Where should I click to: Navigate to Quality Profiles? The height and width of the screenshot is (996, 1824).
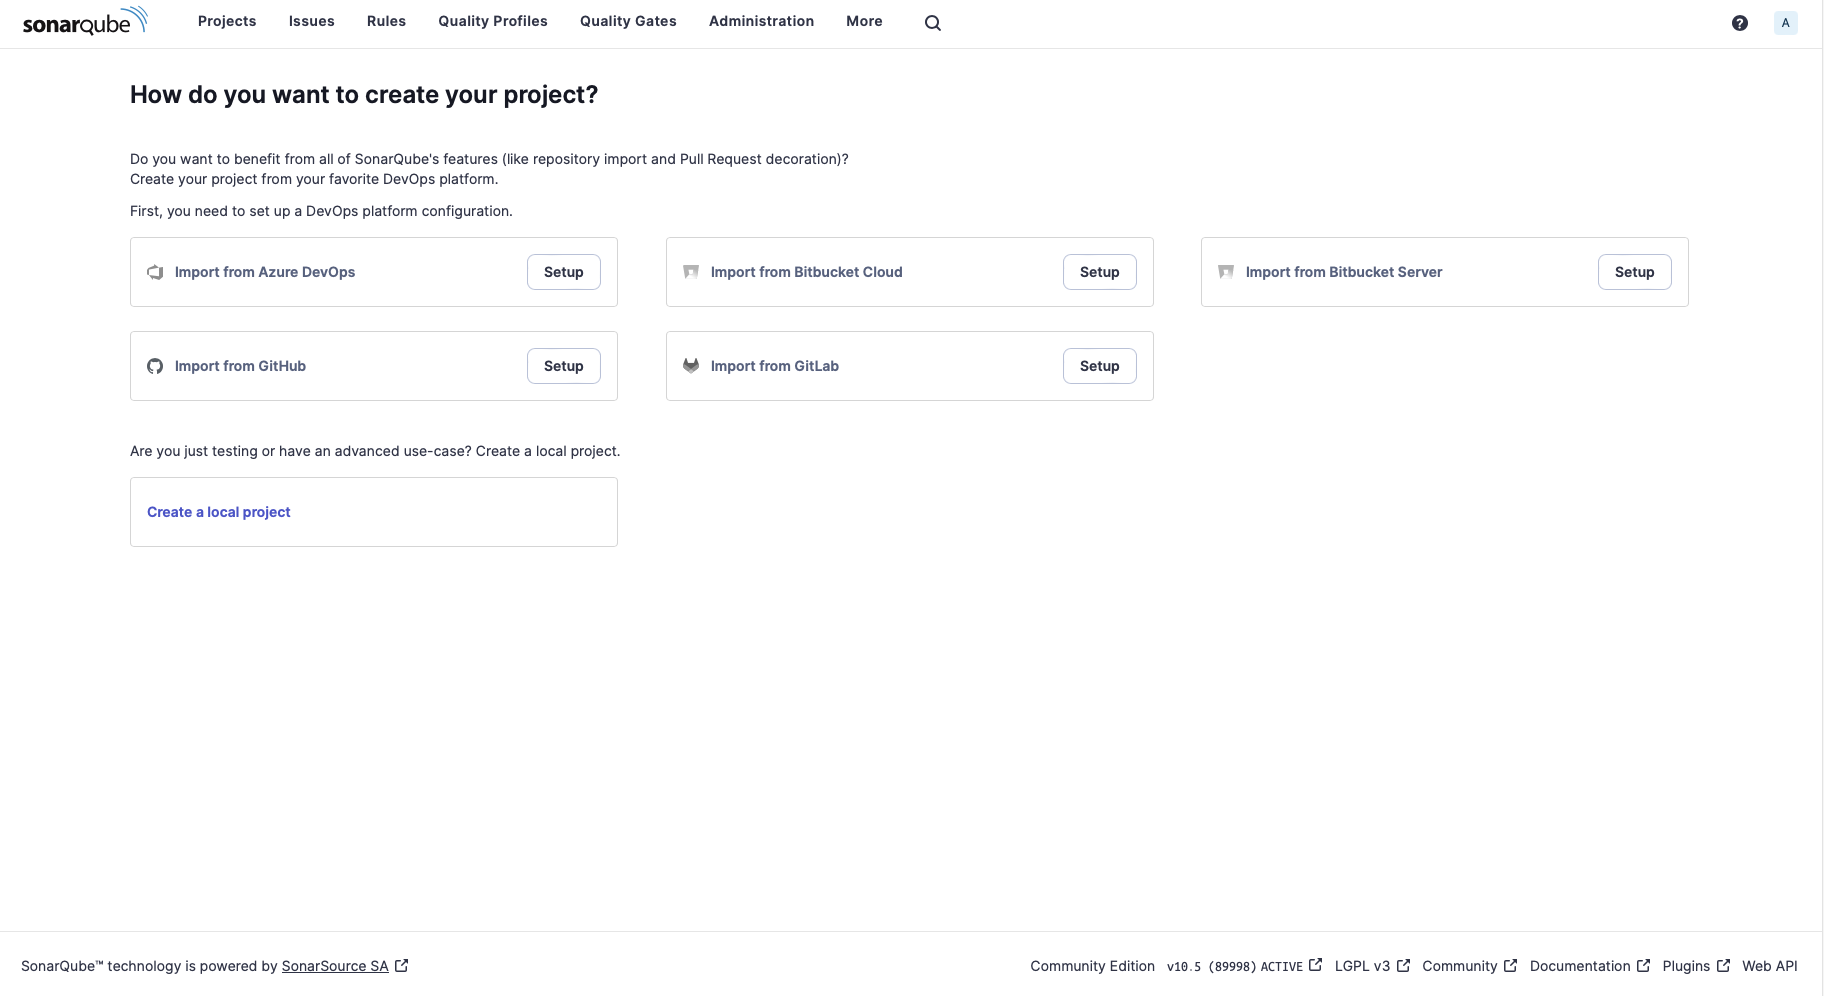point(493,21)
